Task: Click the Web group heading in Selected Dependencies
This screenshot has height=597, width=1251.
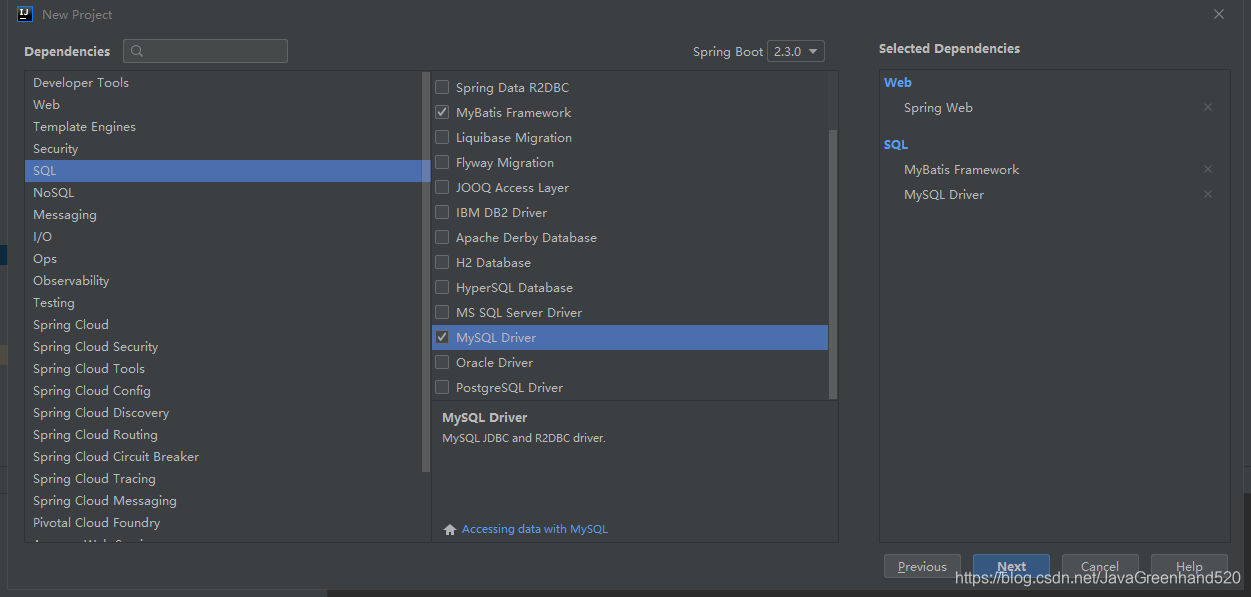Action: [898, 82]
